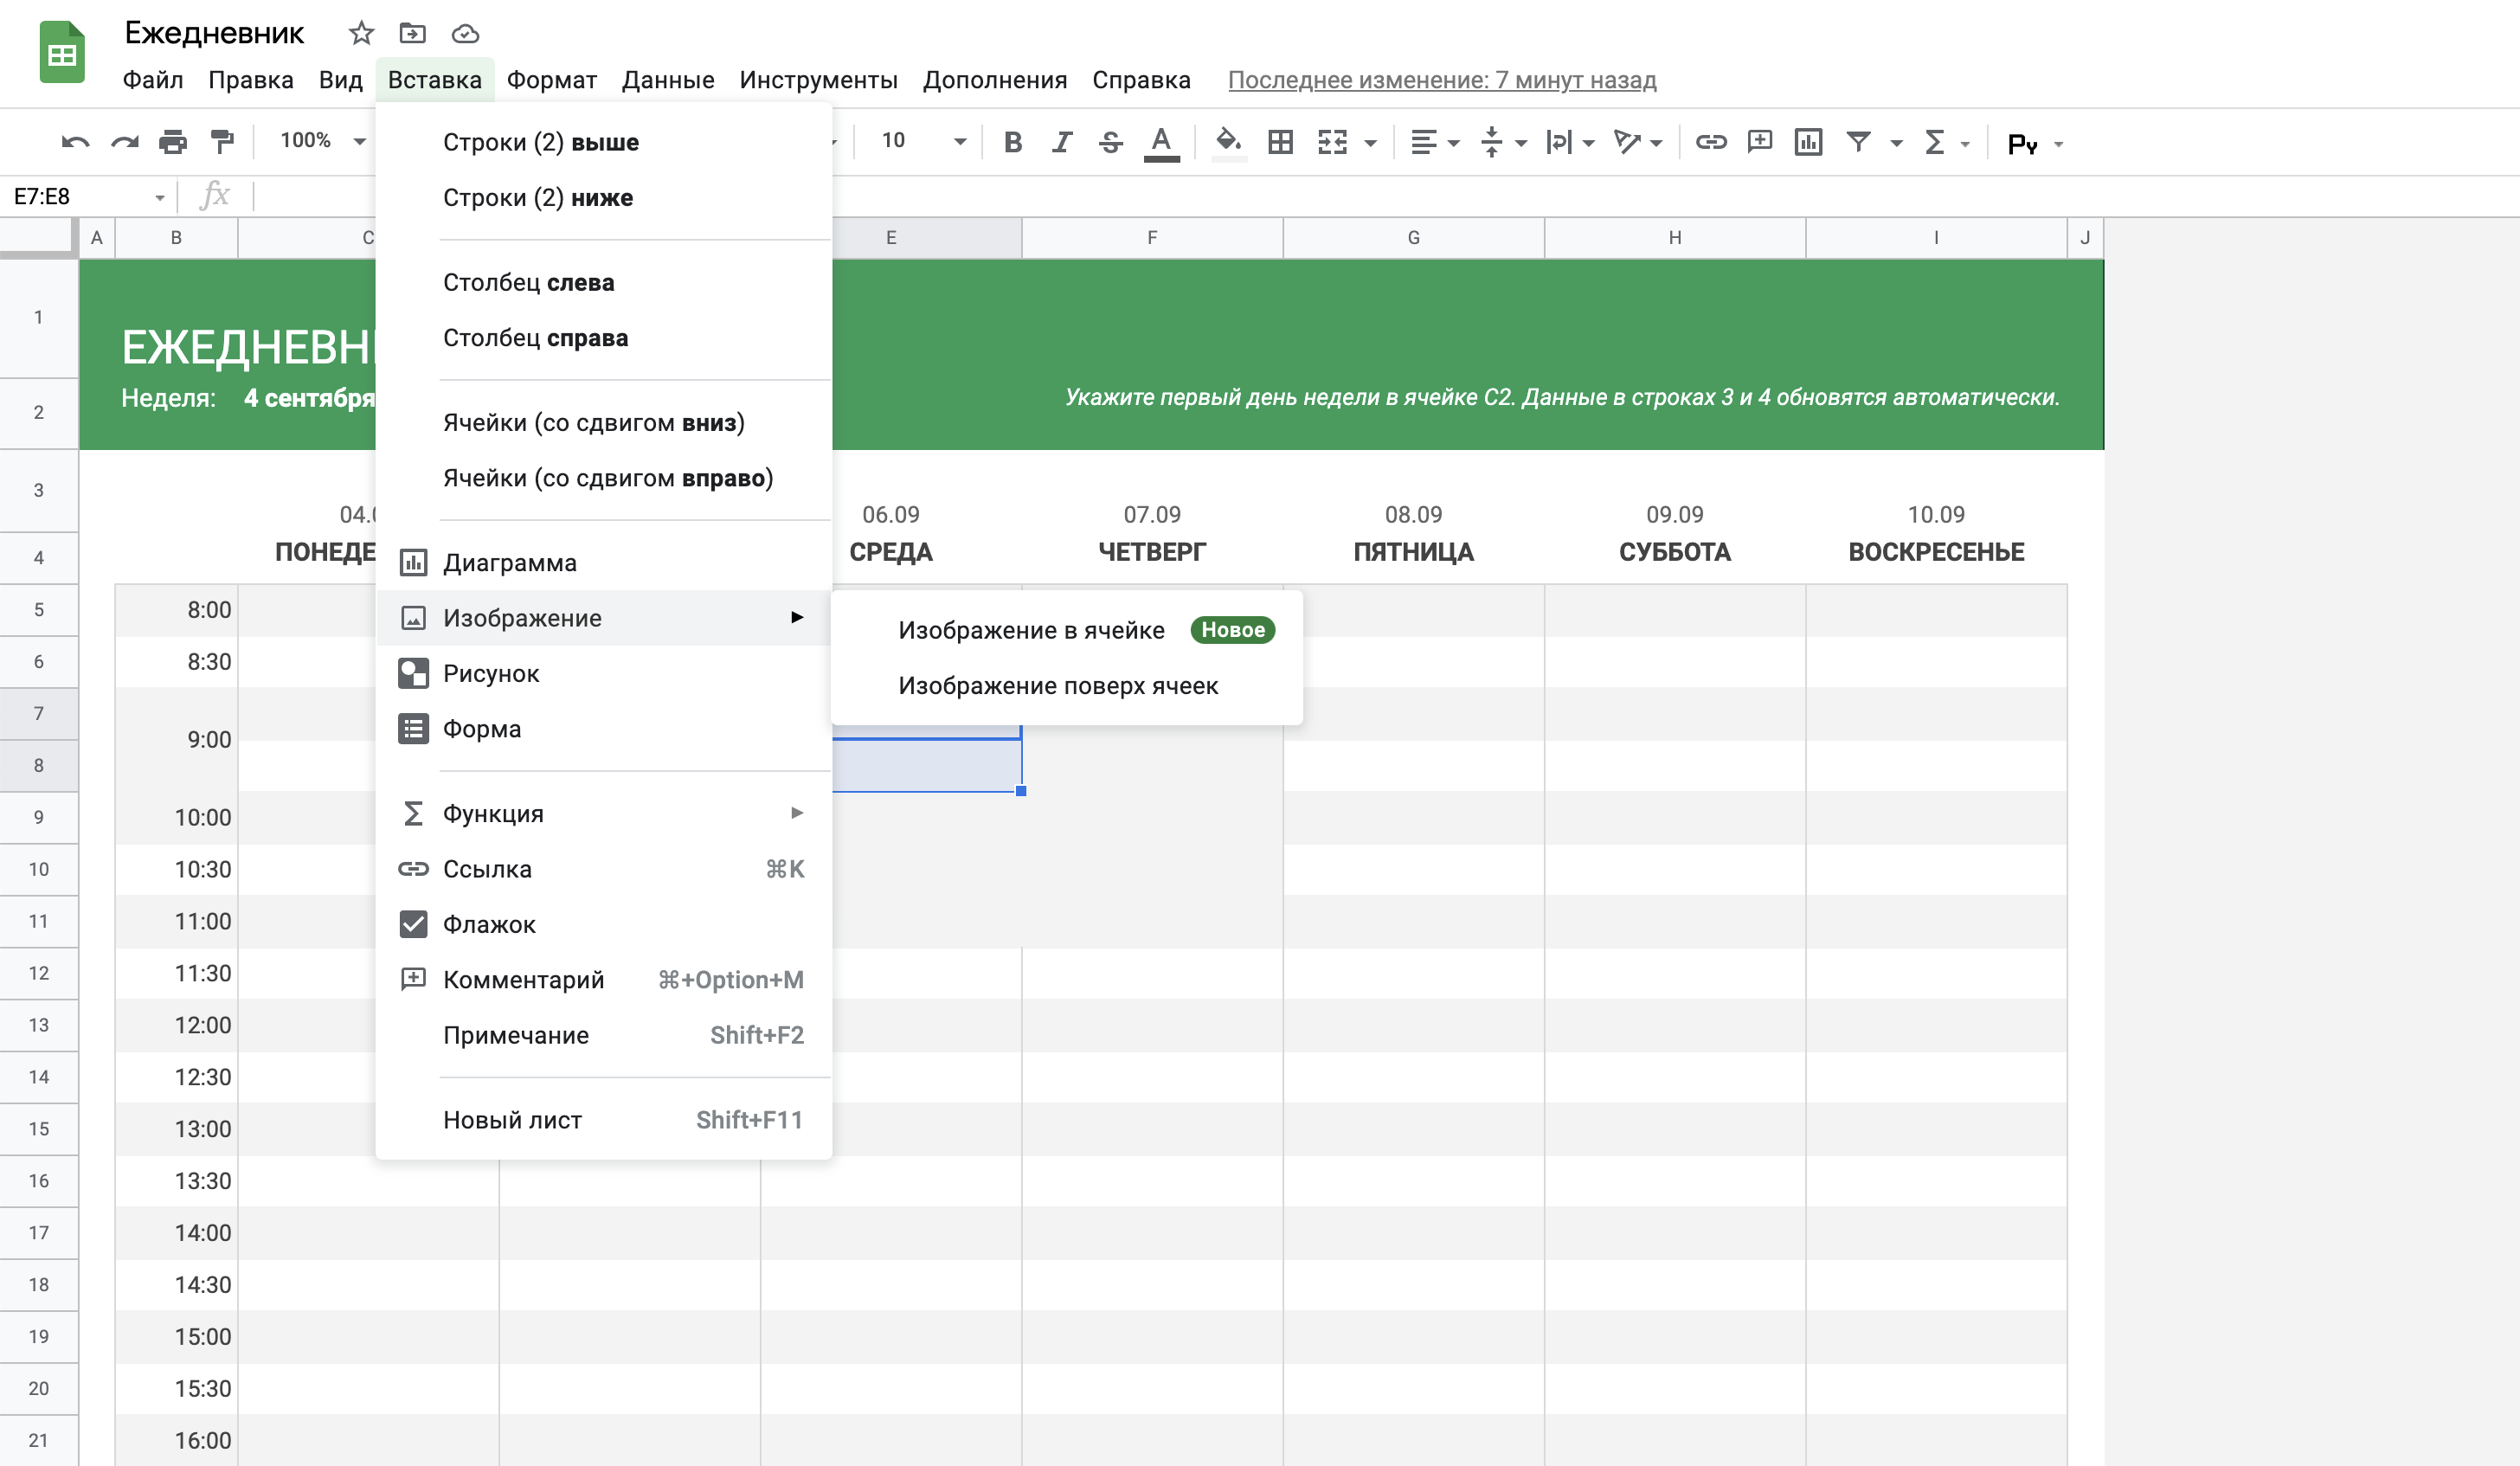Click the Print icon
The width and height of the screenshot is (2520, 1466).
coord(173,142)
